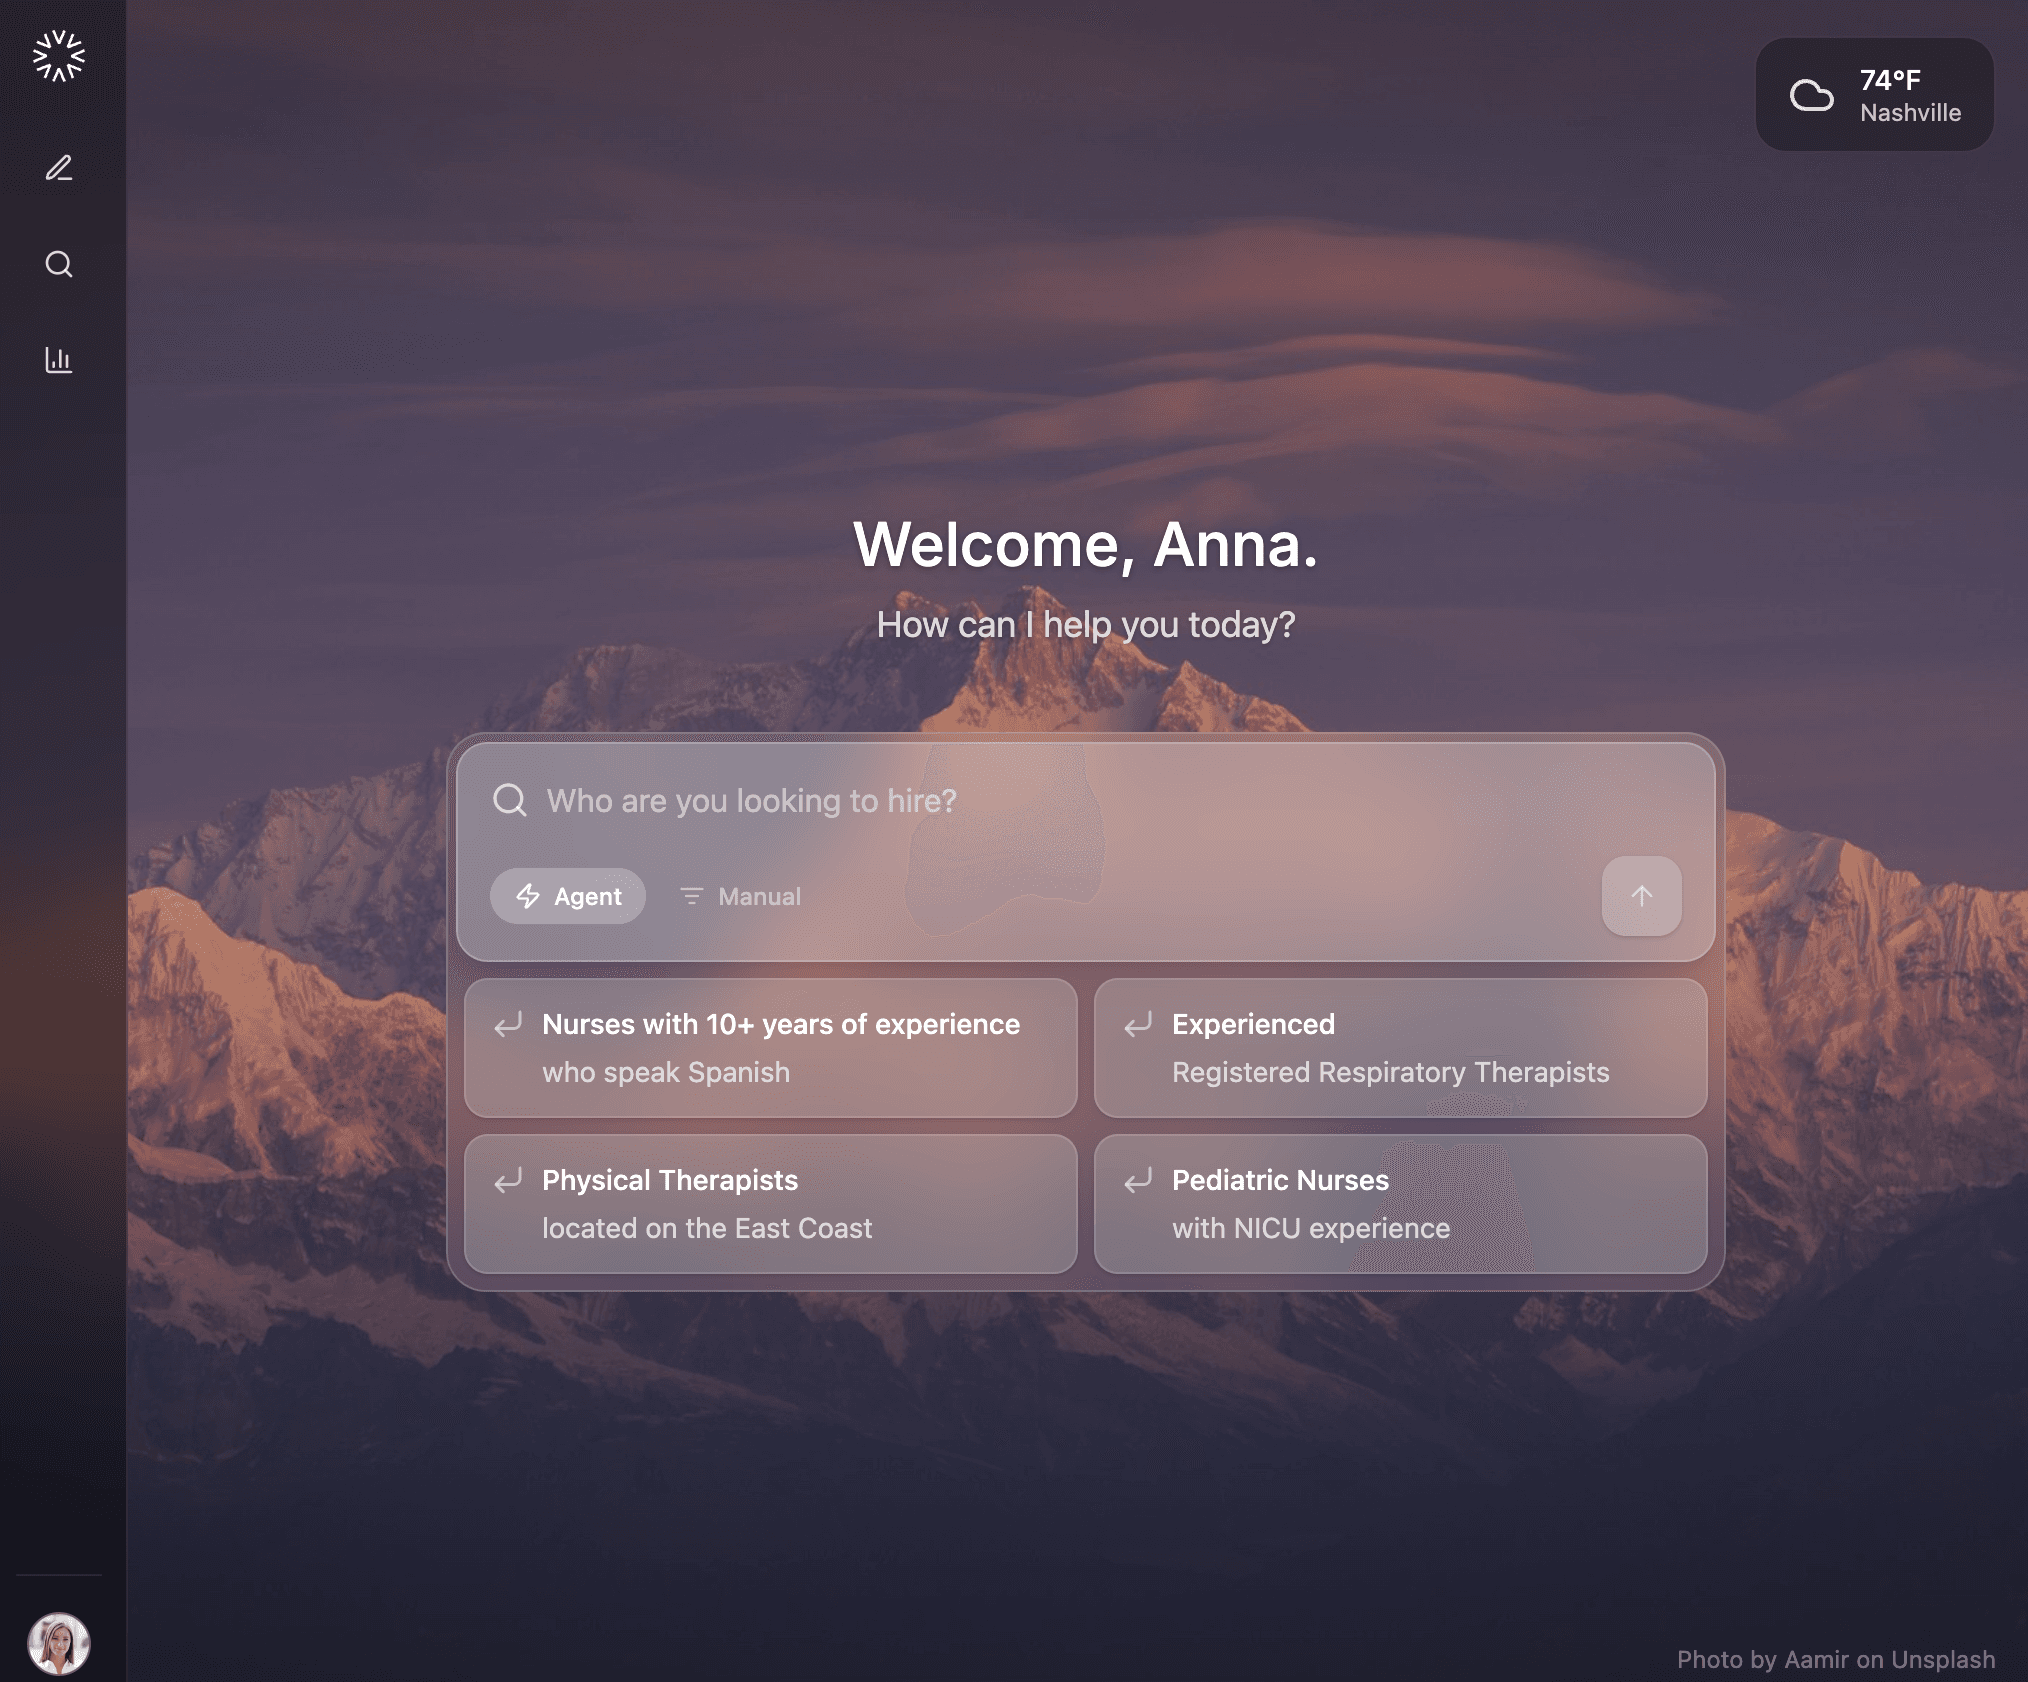Click the filter lines icon beside Manual
Screen dimensions: 2028x1682
tap(692, 896)
